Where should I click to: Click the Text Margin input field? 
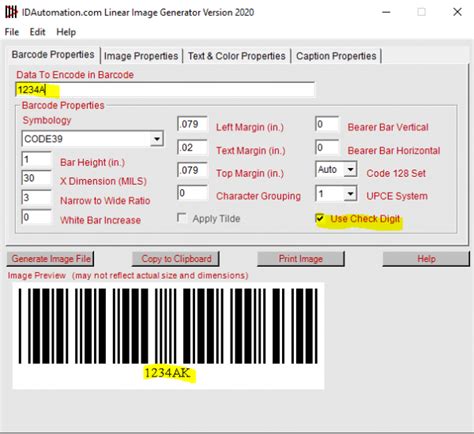point(192,147)
